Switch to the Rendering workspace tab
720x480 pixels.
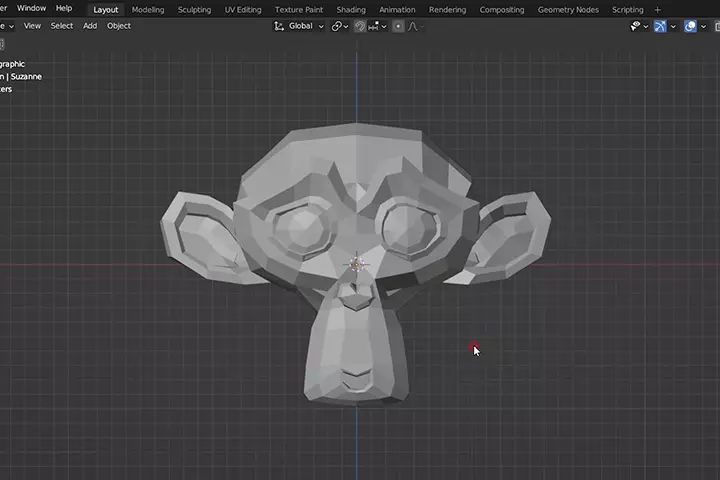tap(447, 10)
